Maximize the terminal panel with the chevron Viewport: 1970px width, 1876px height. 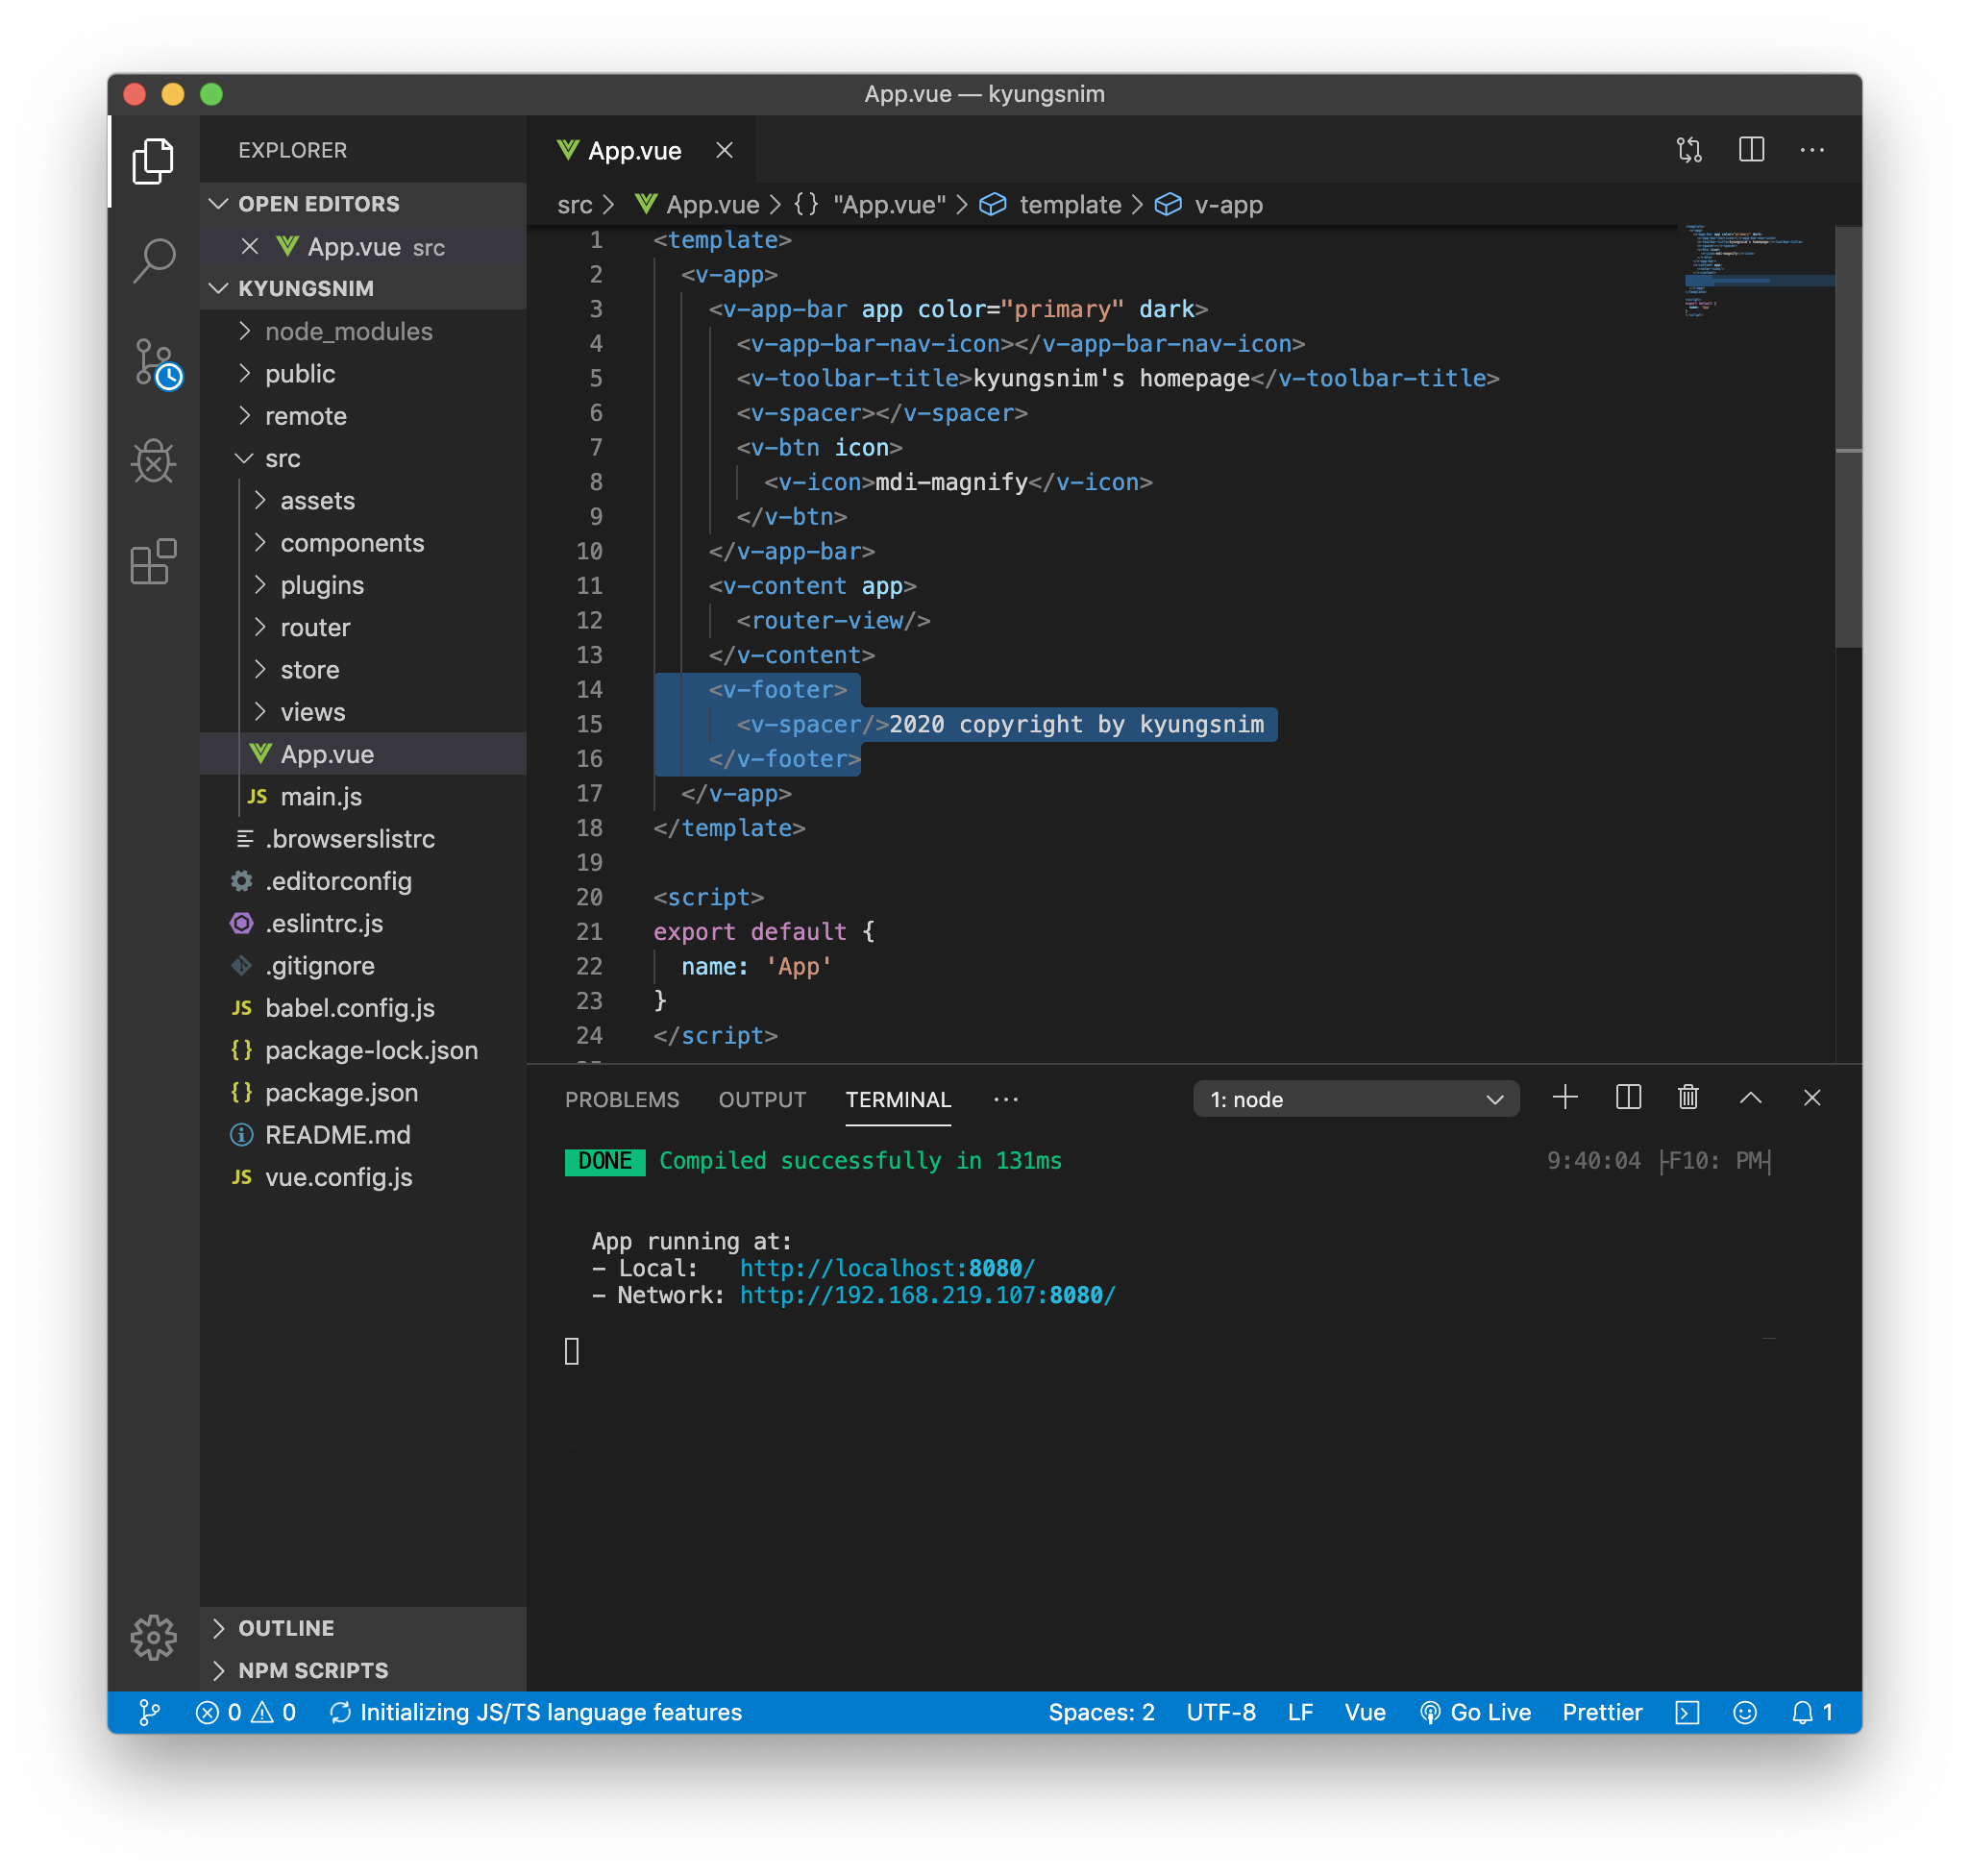coord(1750,1098)
